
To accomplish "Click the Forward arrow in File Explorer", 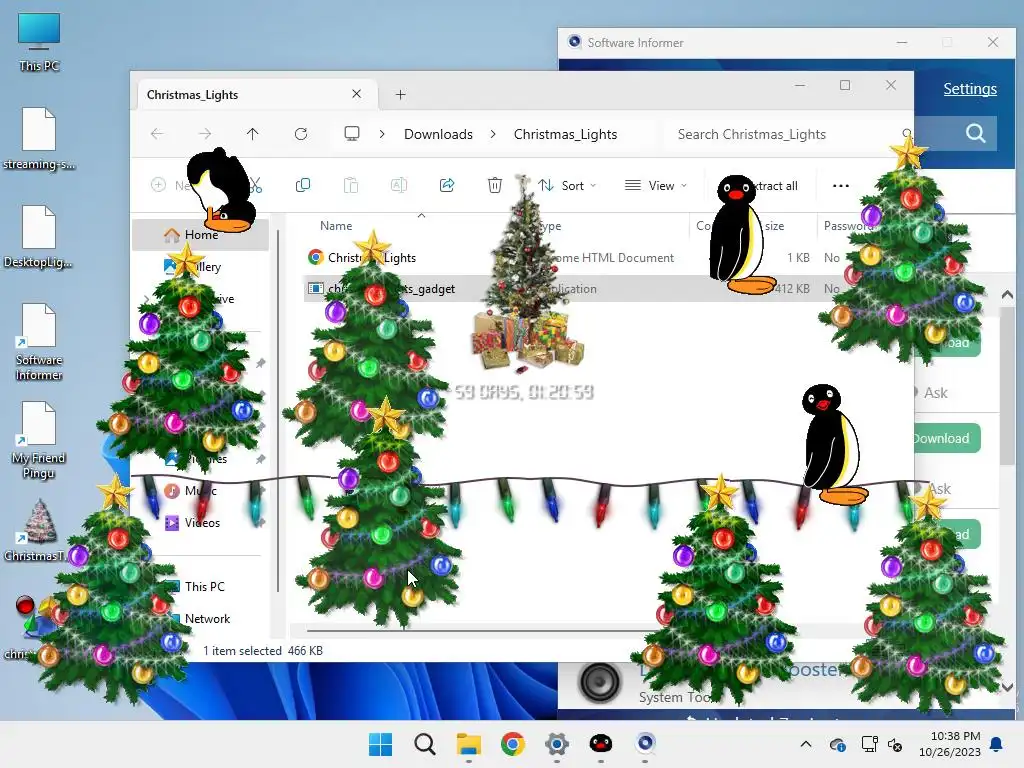I will click(205, 134).
